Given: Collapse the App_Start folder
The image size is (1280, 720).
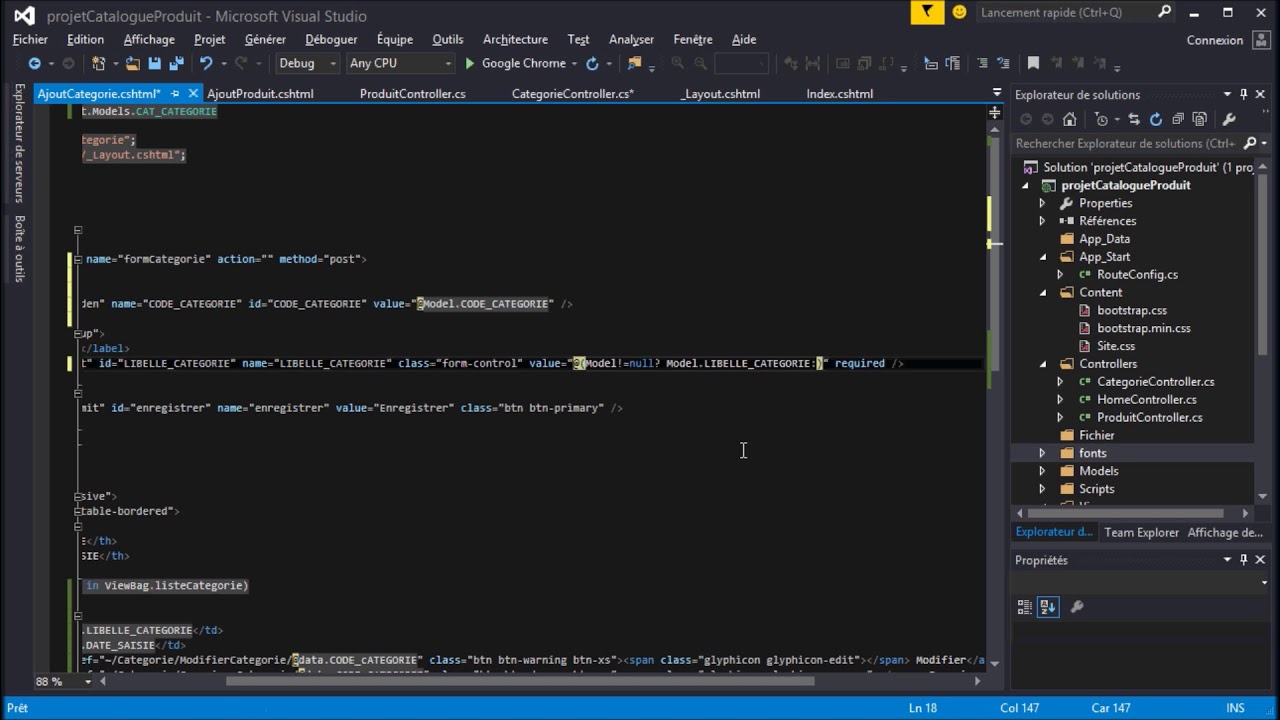Looking at the screenshot, I should (1042, 257).
